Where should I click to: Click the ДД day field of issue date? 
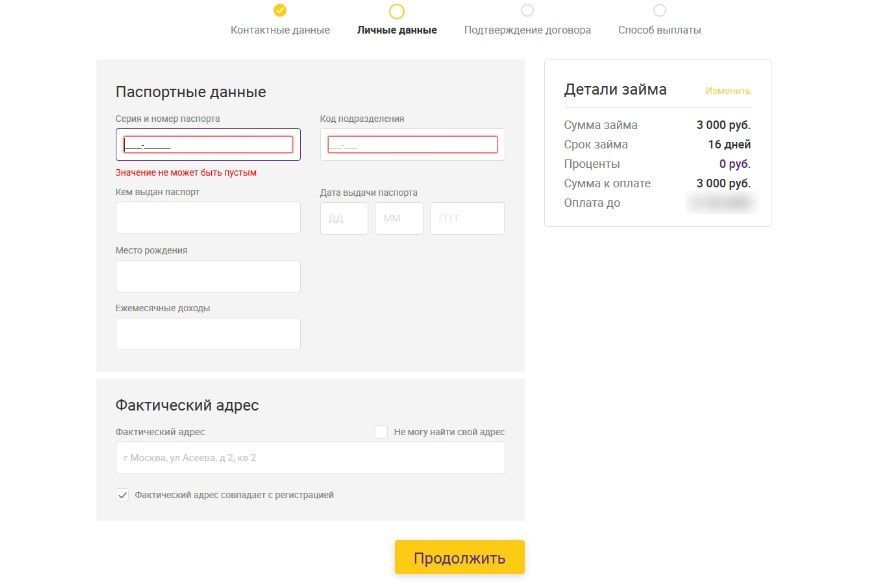coord(344,219)
